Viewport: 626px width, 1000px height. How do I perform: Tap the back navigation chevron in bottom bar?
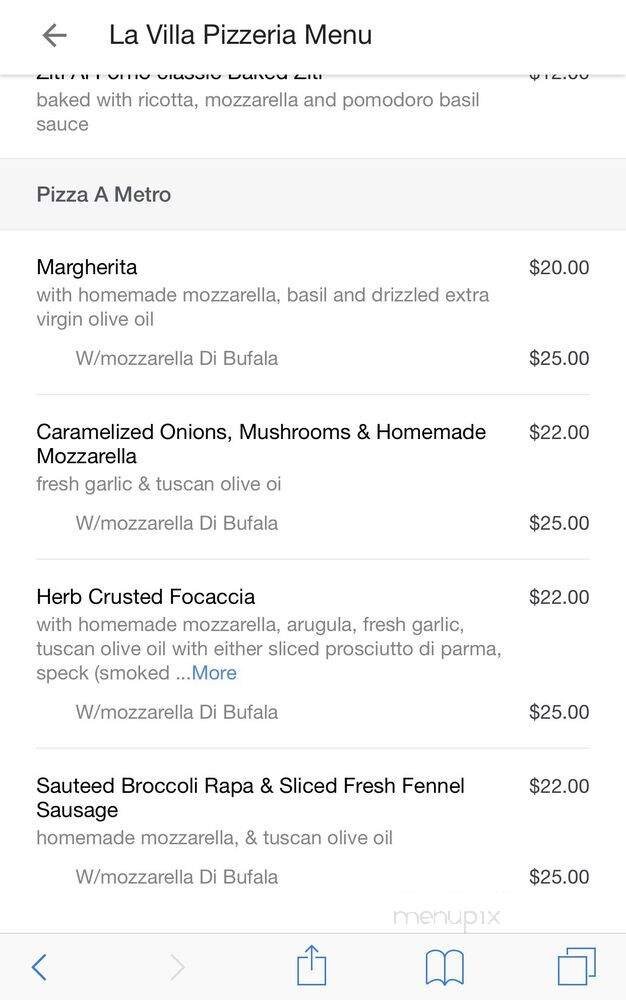pos(38,967)
